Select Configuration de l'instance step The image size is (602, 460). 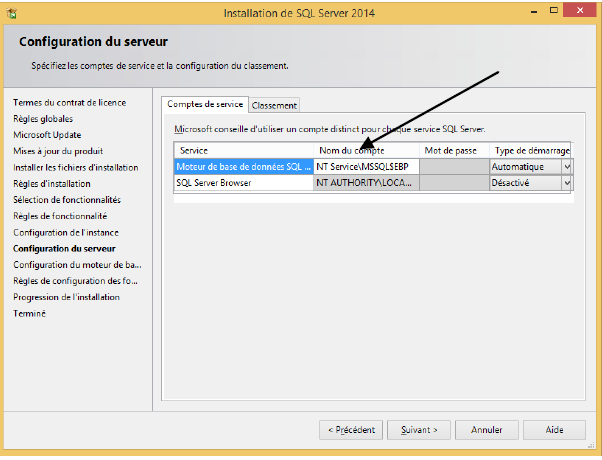[66, 233]
